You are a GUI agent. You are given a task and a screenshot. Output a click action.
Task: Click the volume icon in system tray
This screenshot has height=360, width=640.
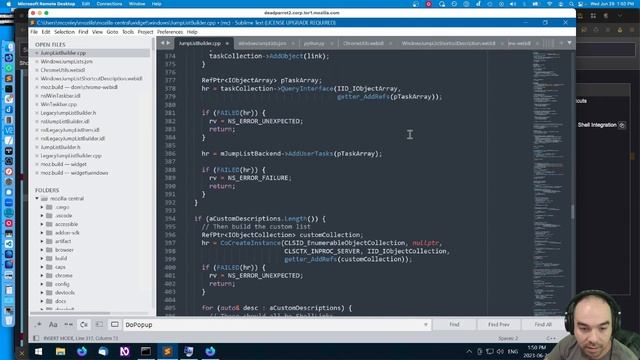click(500, 351)
